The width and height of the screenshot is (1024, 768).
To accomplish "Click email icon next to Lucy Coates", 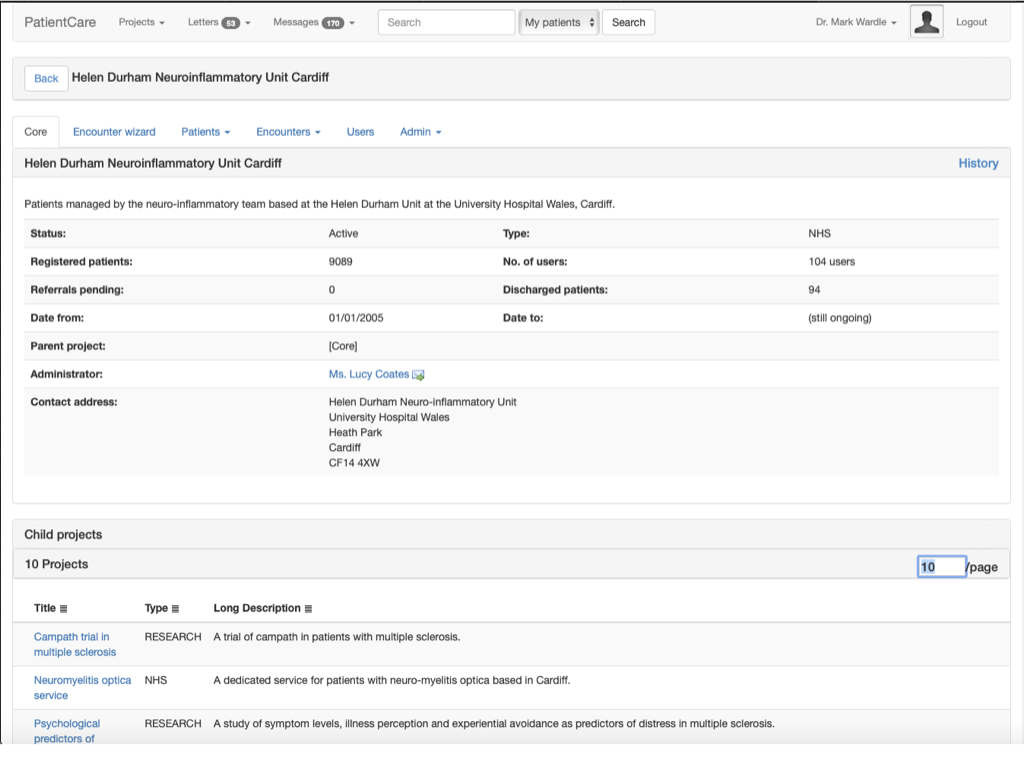I will 419,375.
